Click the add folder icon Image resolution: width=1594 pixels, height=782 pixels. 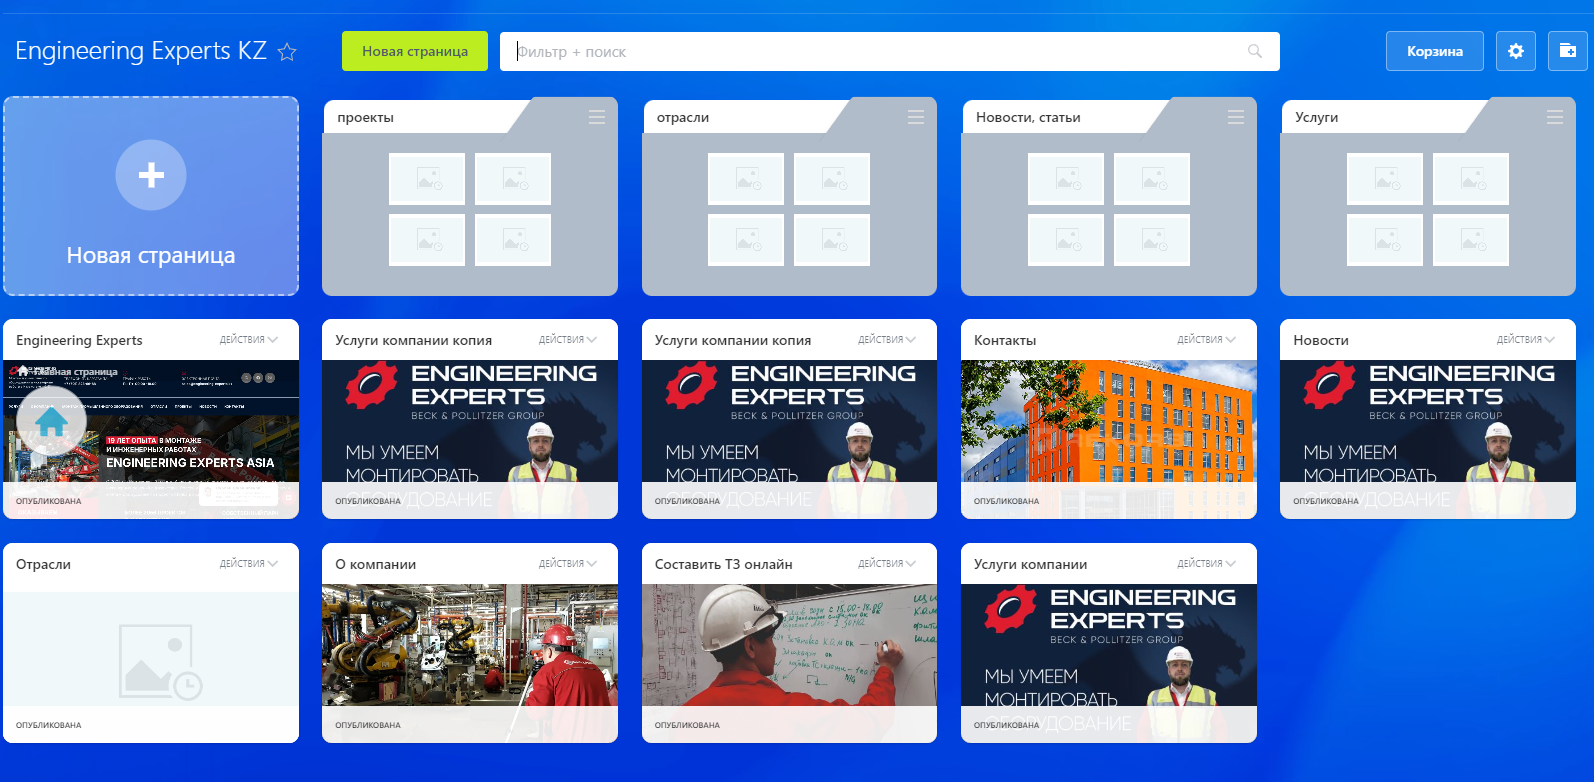point(1567,51)
